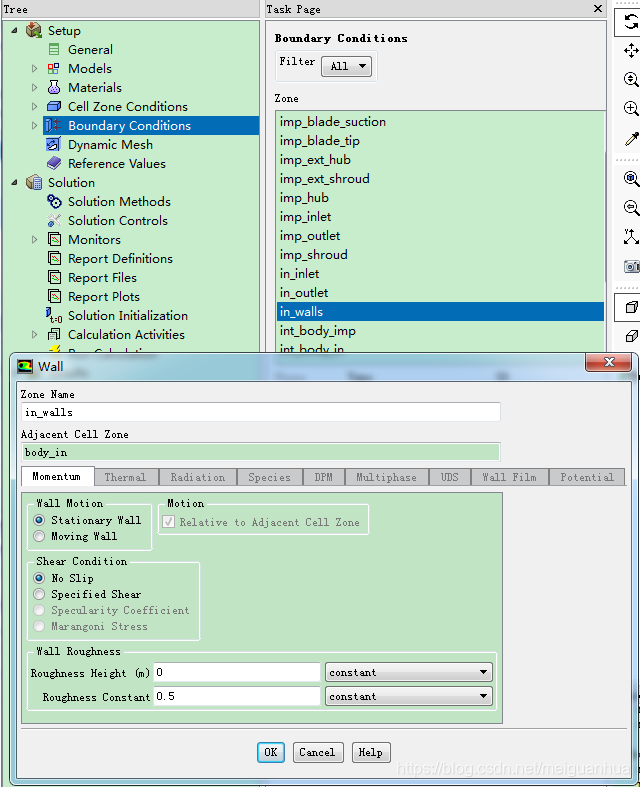This screenshot has height=787, width=640.
Task: Click the rotate view tool icon
Action: (x=631, y=21)
